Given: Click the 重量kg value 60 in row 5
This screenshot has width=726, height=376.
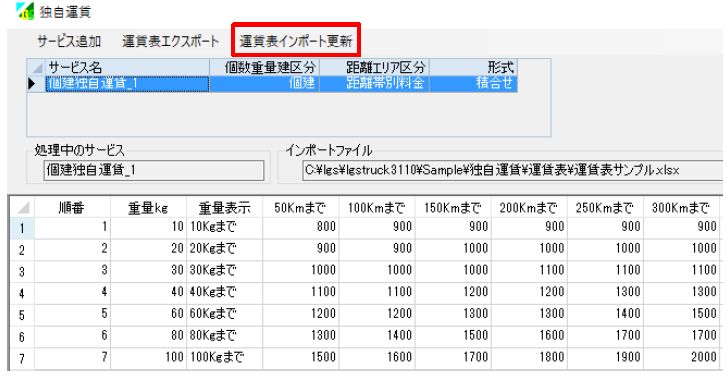Looking at the screenshot, I should (x=149, y=314).
